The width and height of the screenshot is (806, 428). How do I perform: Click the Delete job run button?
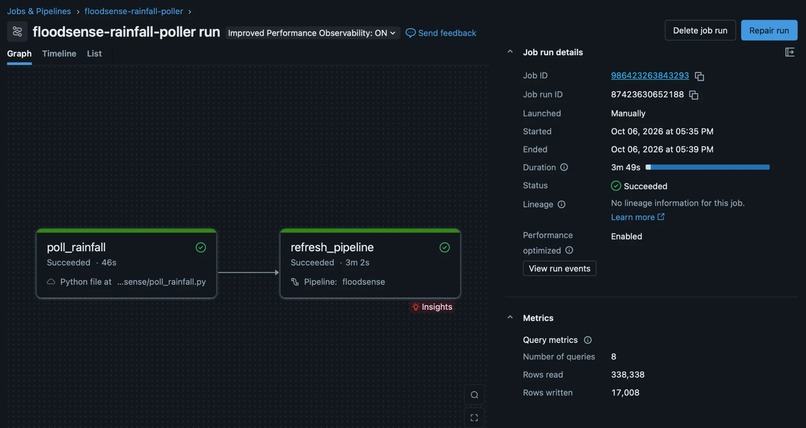[x=700, y=30]
